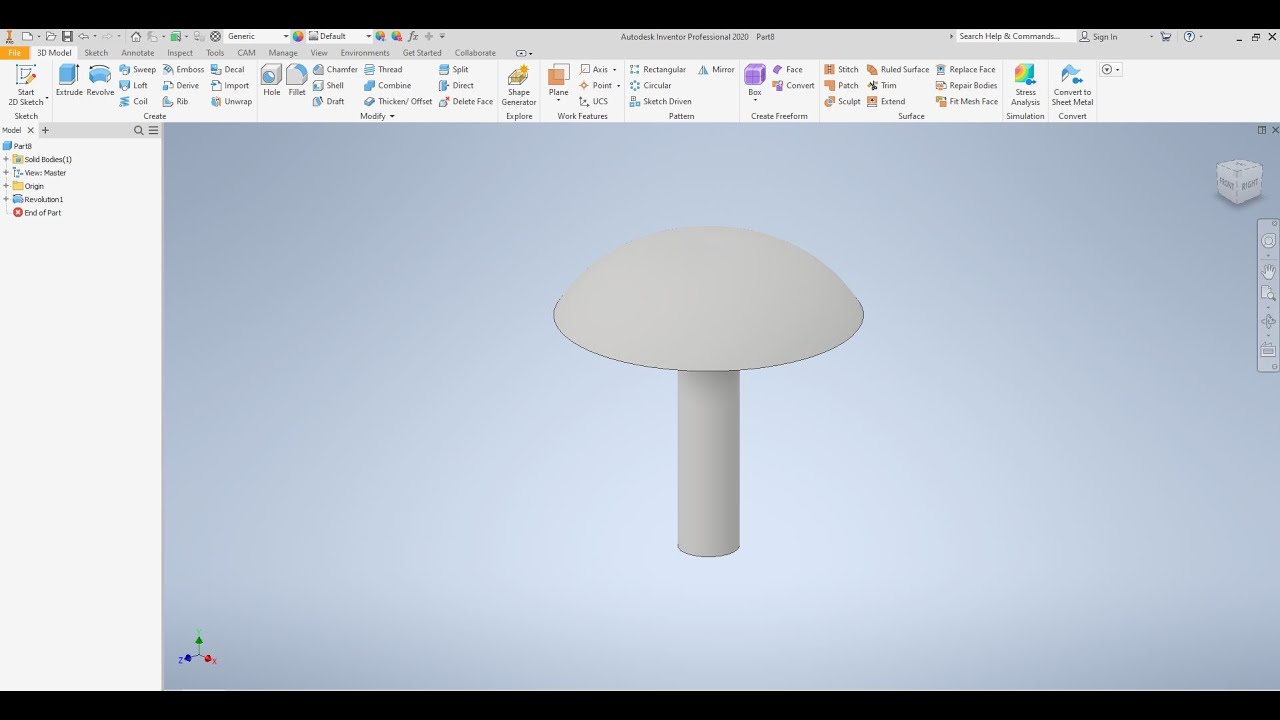Switch to the Annotate tab

138,53
